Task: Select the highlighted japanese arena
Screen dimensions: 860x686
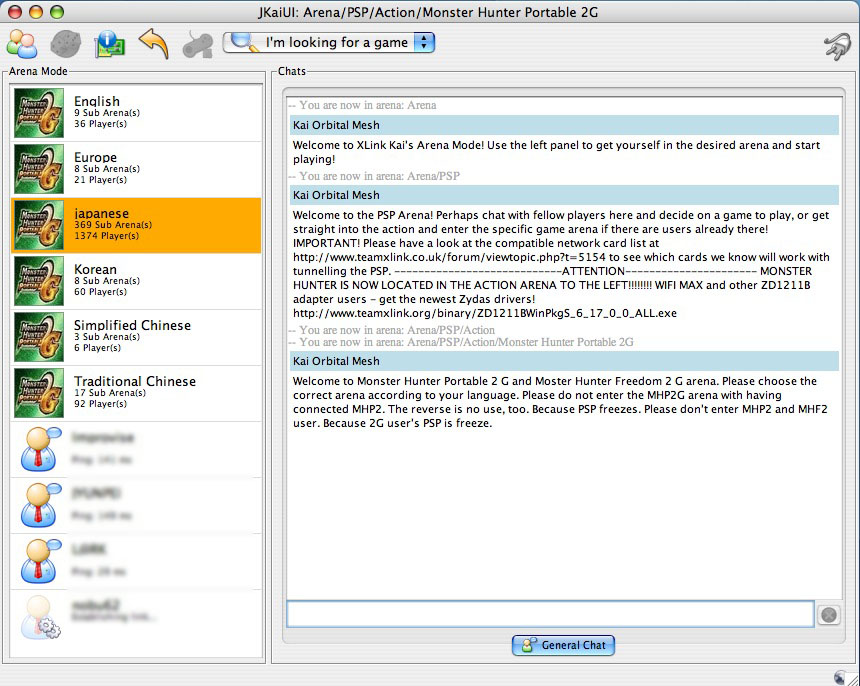Action: point(136,225)
